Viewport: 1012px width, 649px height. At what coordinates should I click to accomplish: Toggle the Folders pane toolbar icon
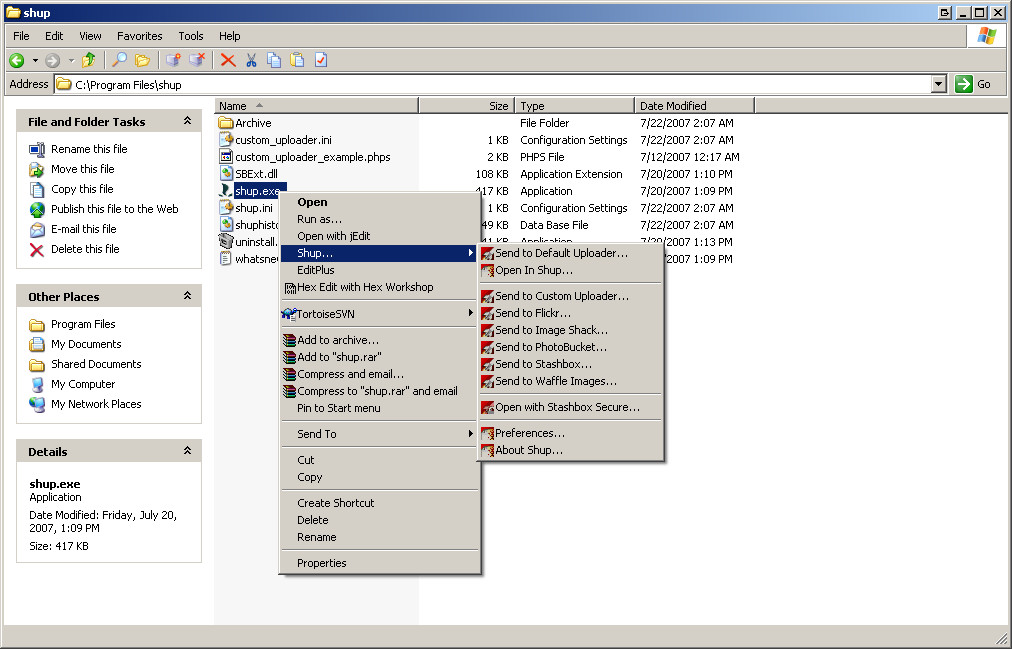(142, 60)
